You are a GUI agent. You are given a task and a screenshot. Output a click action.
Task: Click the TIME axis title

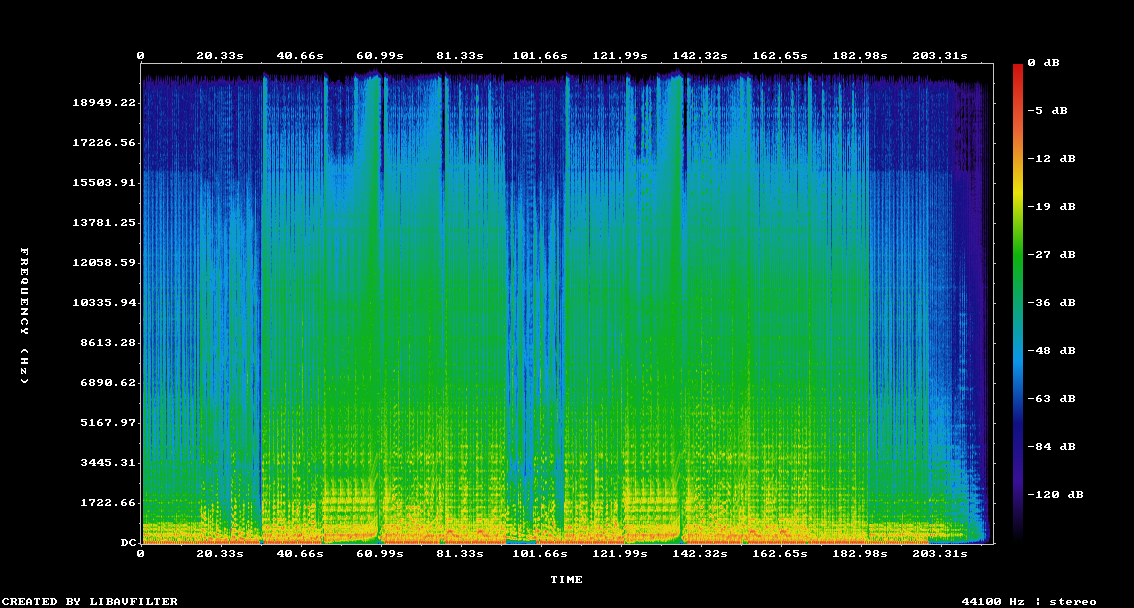tap(566, 580)
